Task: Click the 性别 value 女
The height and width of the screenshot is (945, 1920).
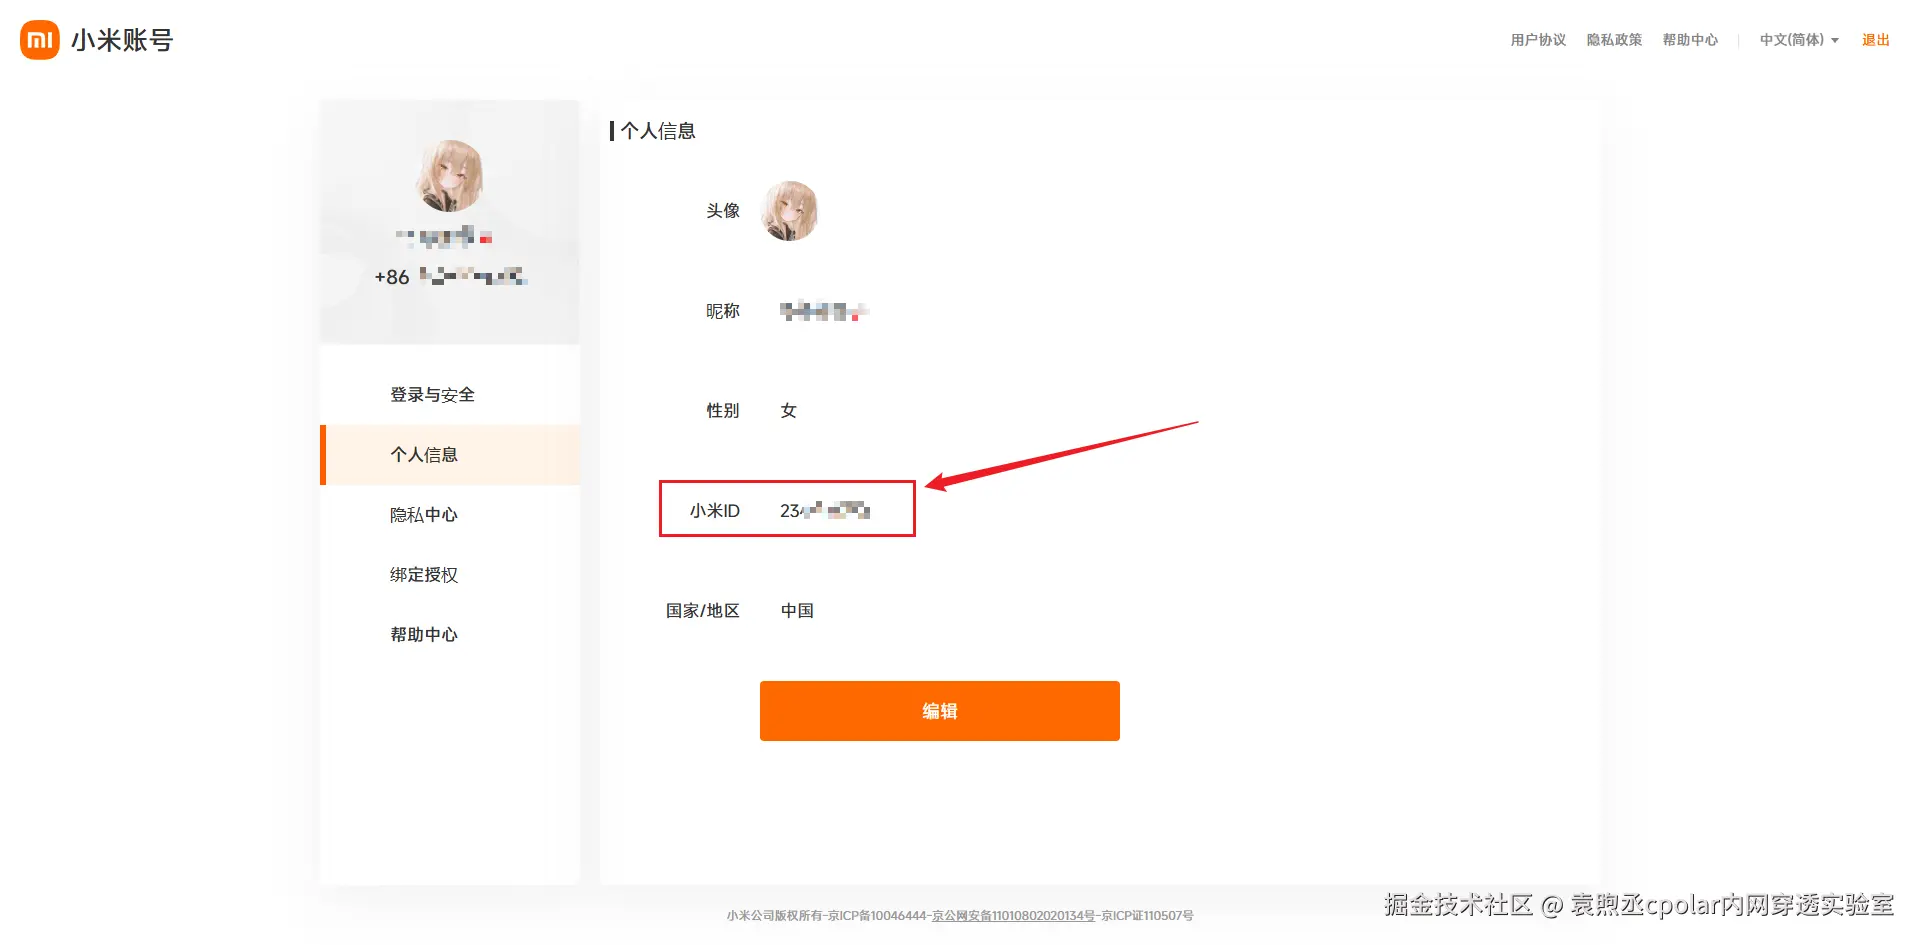Action: click(789, 411)
